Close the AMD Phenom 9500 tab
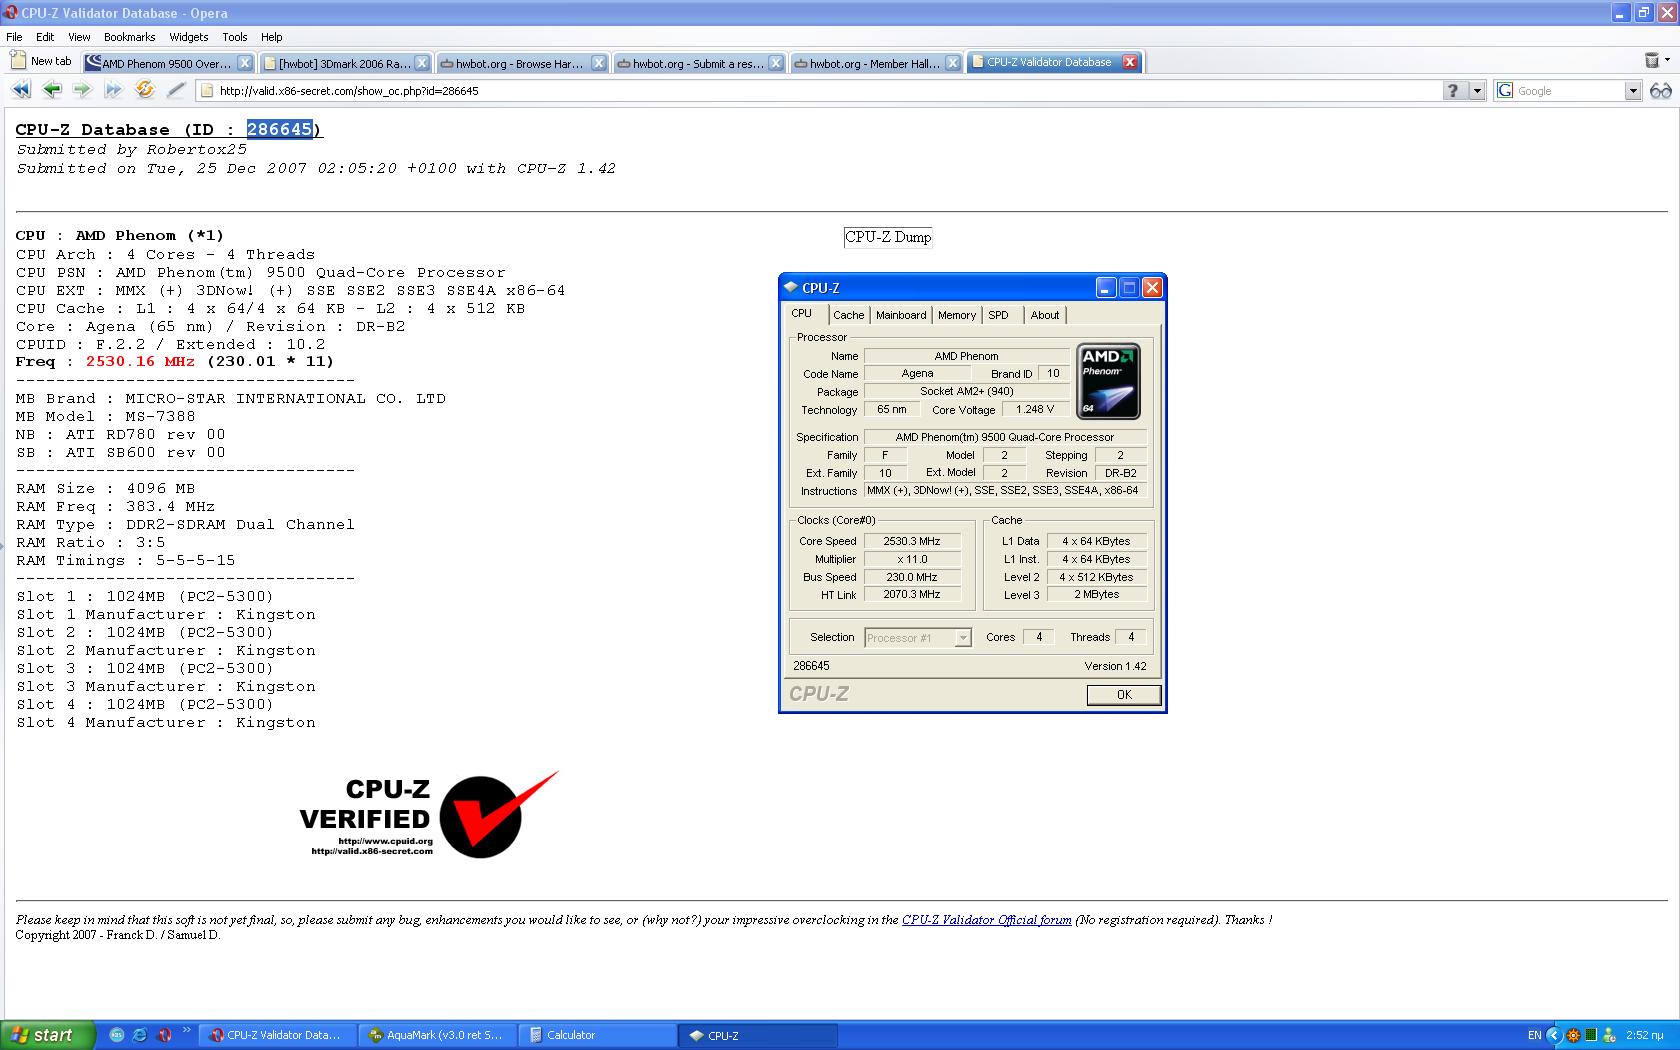The image size is (1680, 1050). point(245,63)
